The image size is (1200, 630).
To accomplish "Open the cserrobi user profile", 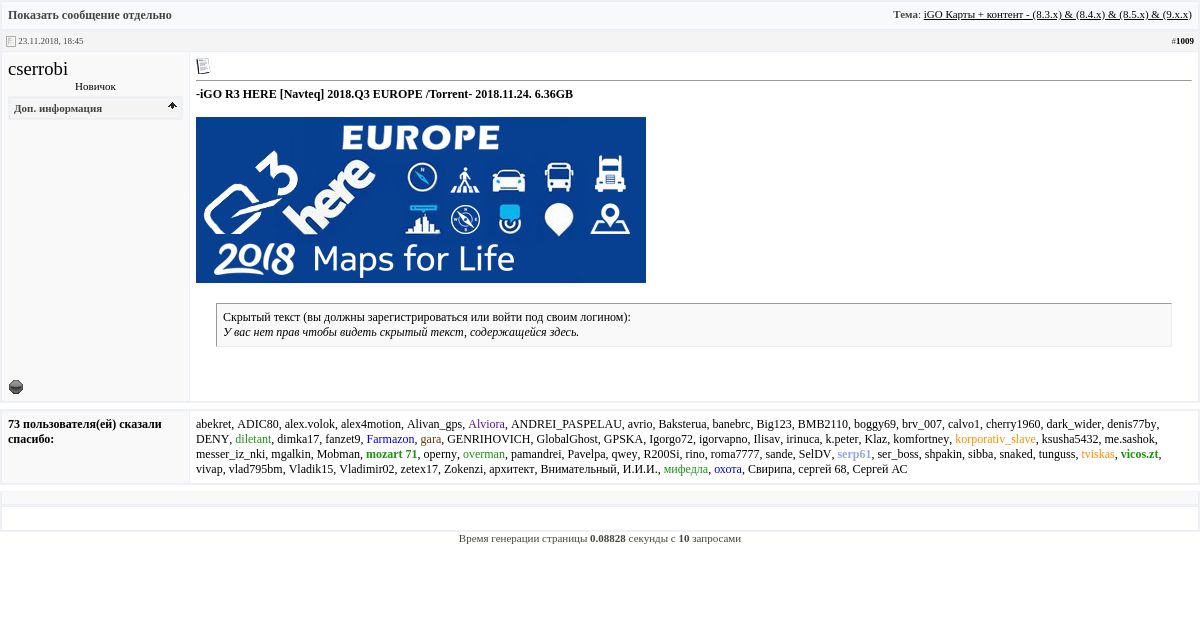I will [x=38, y=69].
